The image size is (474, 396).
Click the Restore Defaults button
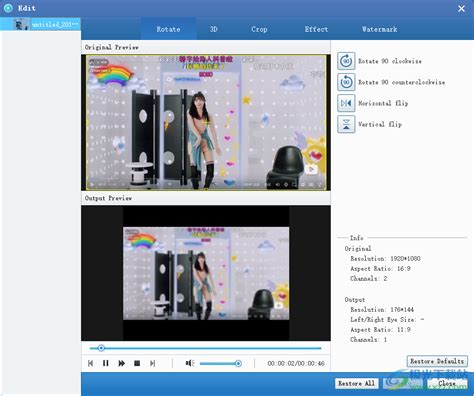(437, 361)
